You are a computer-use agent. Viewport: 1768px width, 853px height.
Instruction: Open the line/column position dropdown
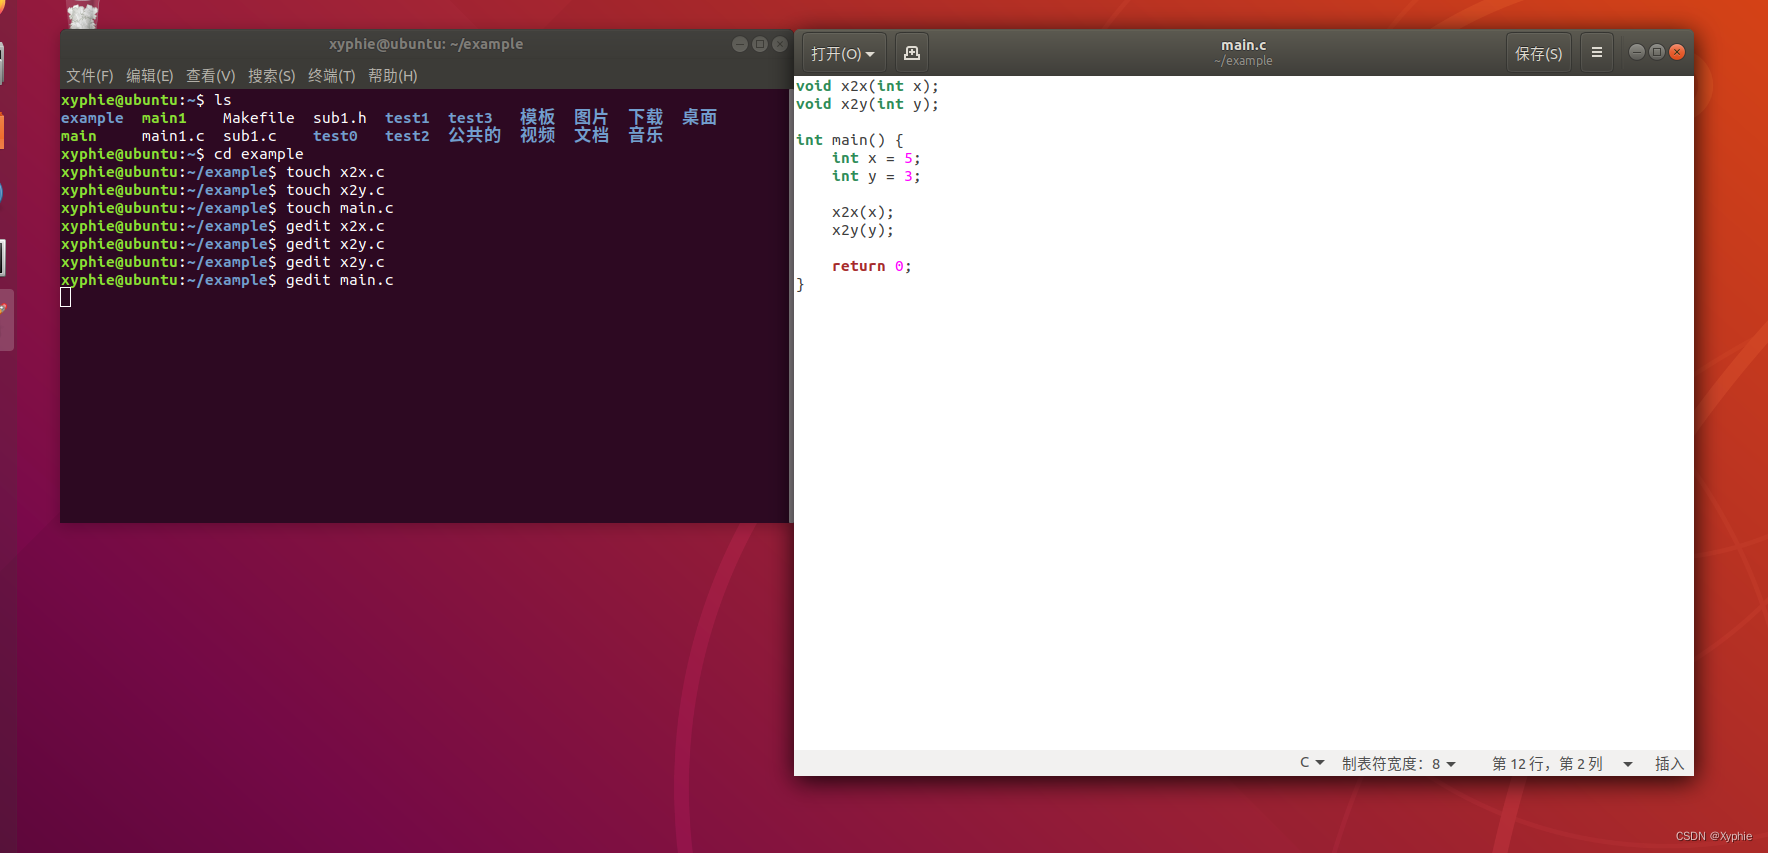[1562, 763]
